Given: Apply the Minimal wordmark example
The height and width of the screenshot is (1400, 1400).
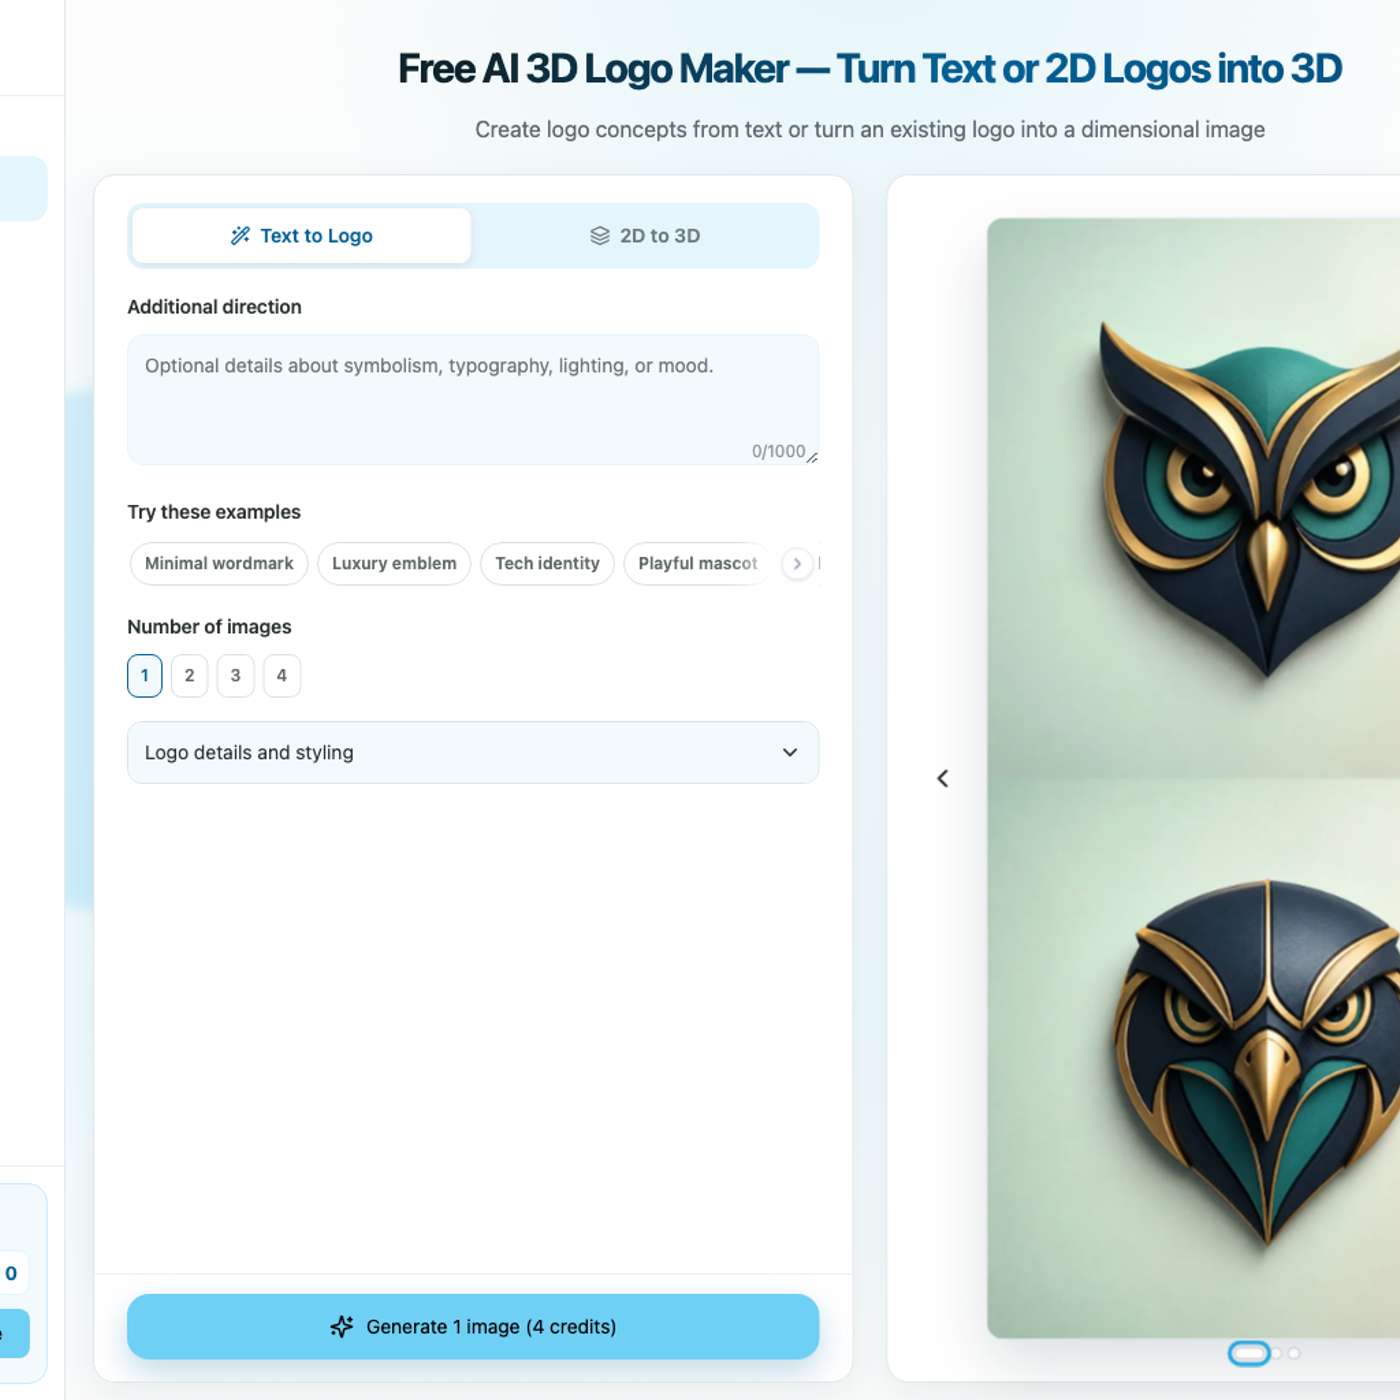Looking at the screenshot, I should coord(219,564).
